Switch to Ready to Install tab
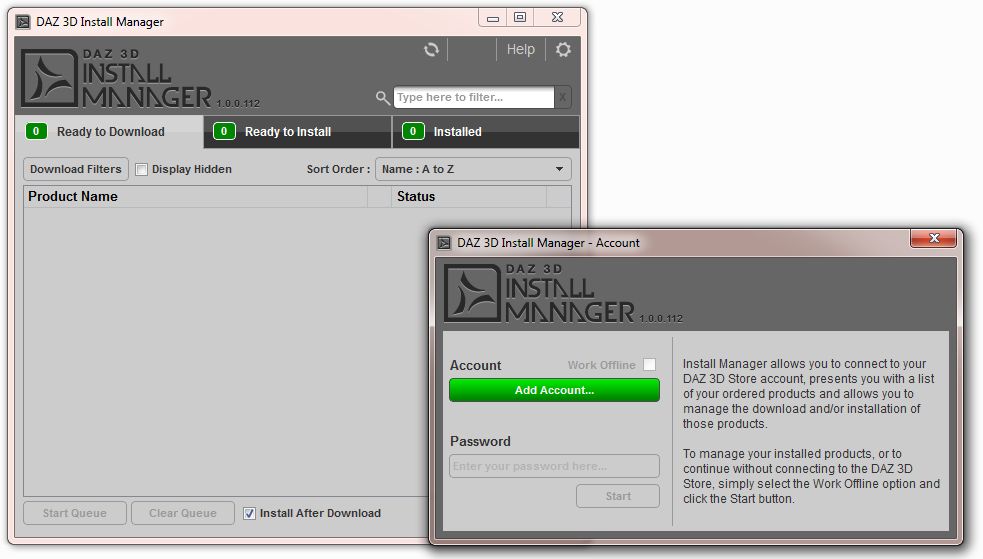Image resolution: width=983 pixels, height=559 pixels. pos(298,132)
